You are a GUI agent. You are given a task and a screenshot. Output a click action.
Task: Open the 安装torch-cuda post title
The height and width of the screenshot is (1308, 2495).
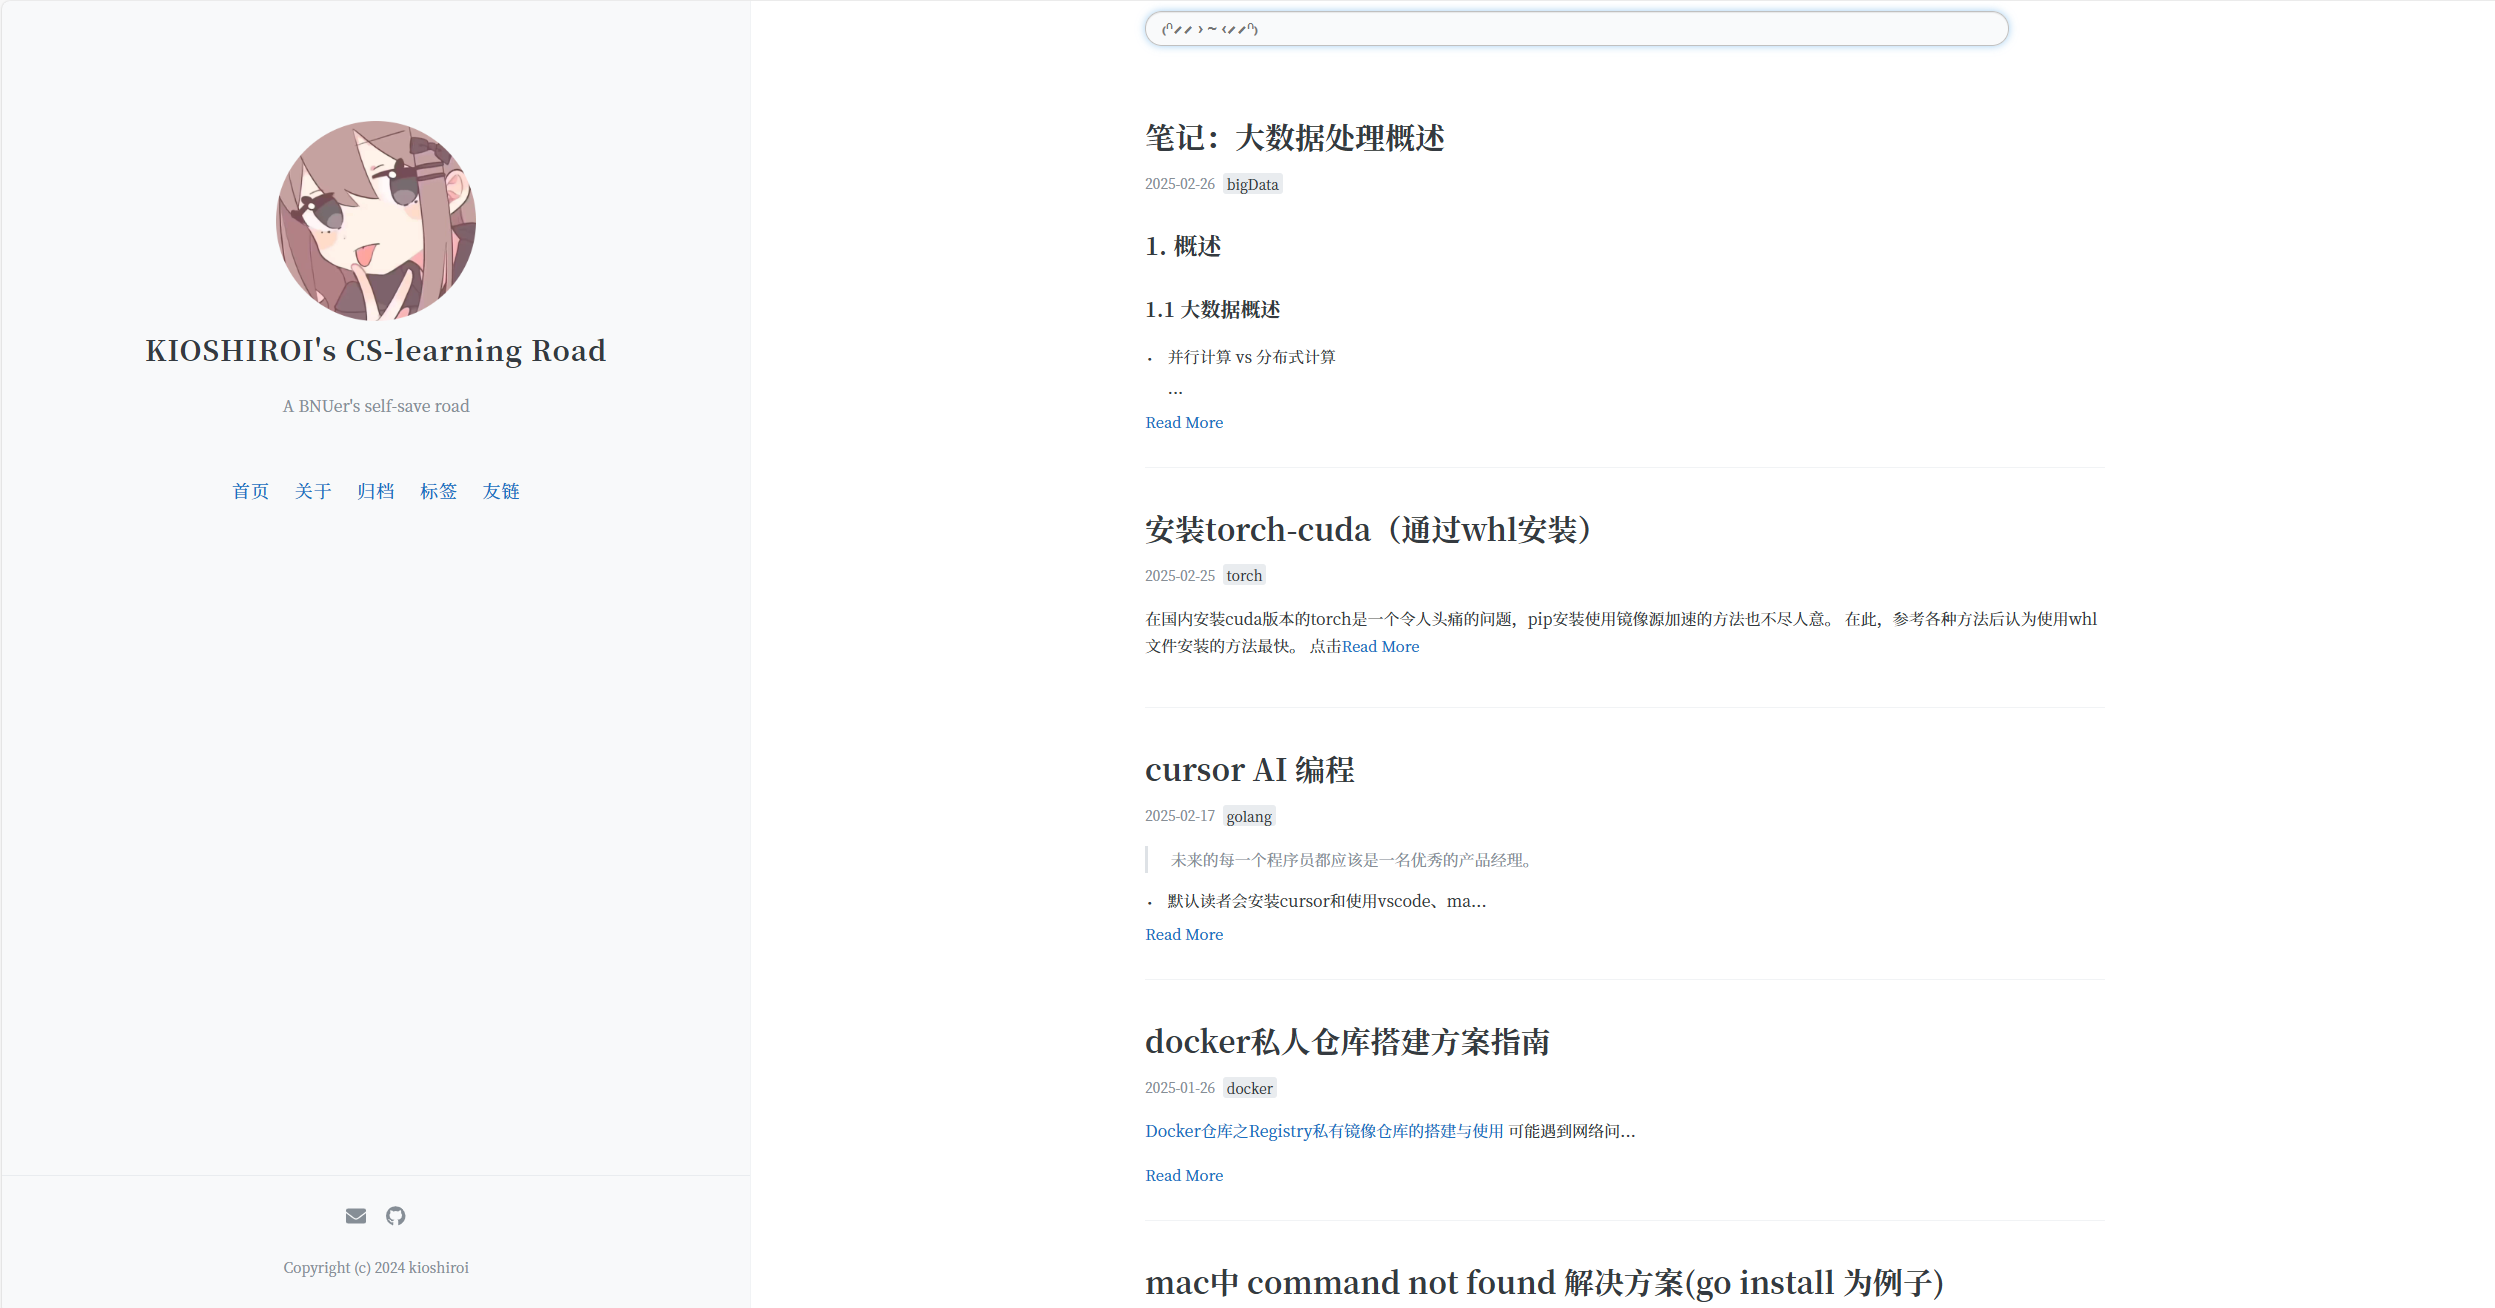coord(1367,530)
